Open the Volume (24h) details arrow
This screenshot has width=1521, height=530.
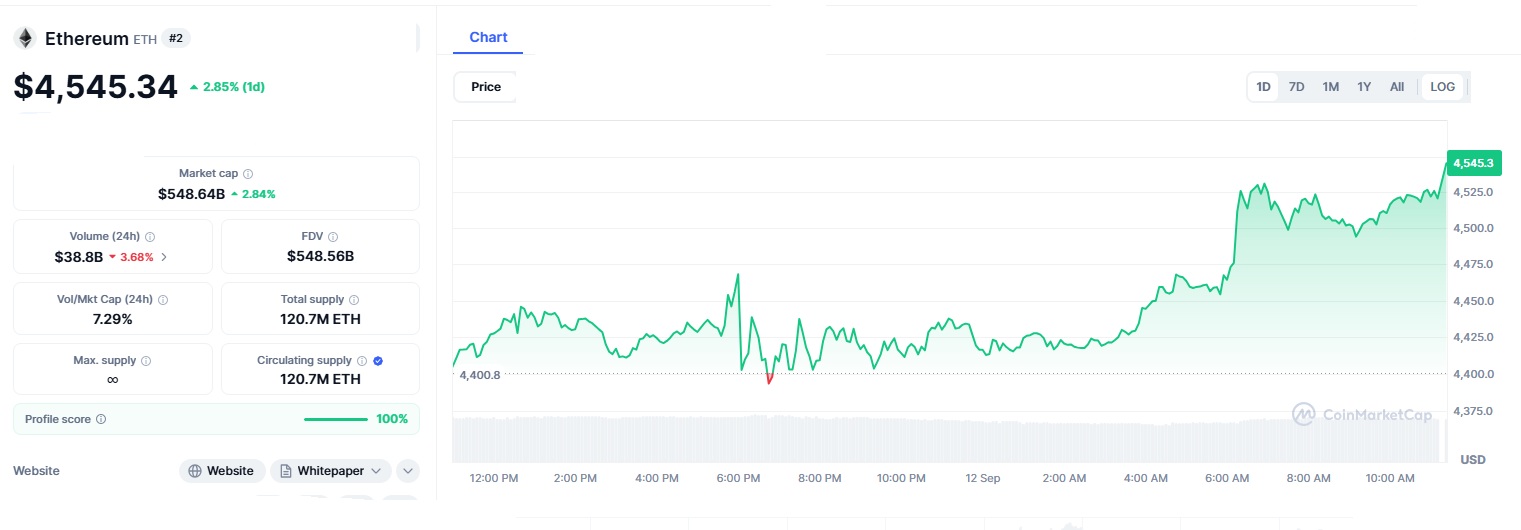164,257
